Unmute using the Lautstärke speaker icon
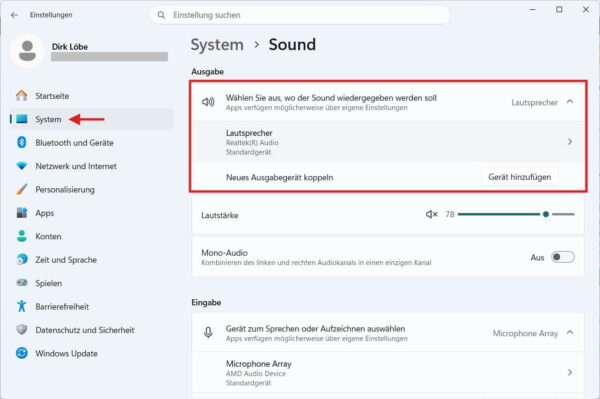This screenshot has width=600, height=399. (x=432, y=214)
